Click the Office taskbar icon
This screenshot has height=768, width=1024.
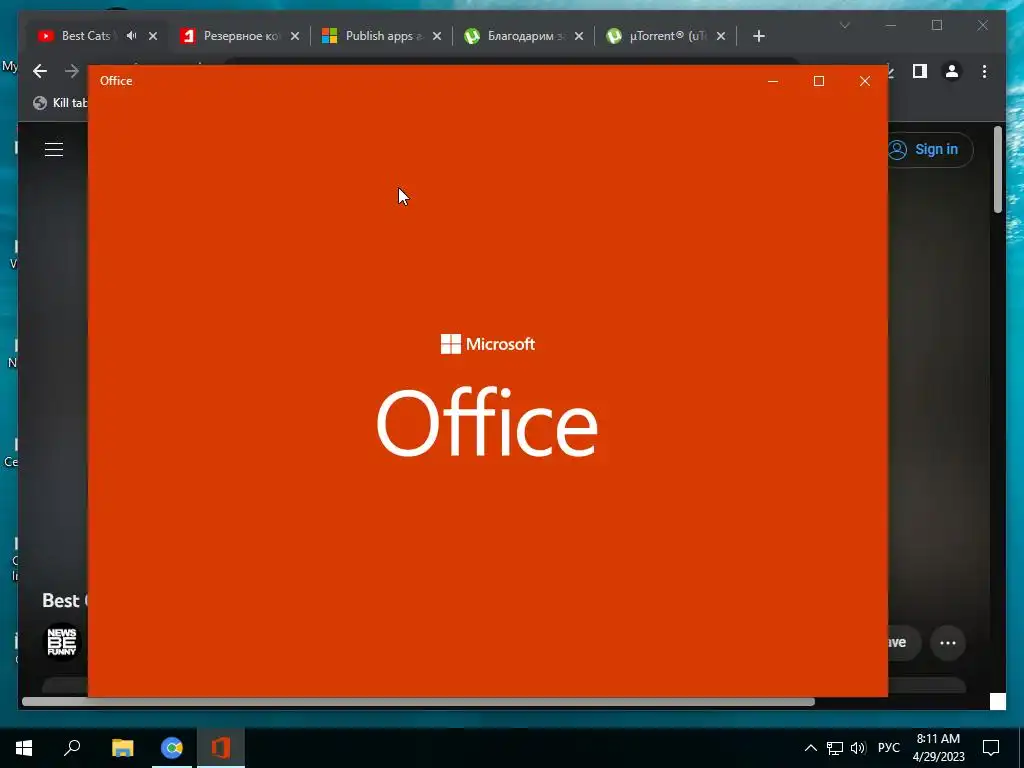point(221,748)
